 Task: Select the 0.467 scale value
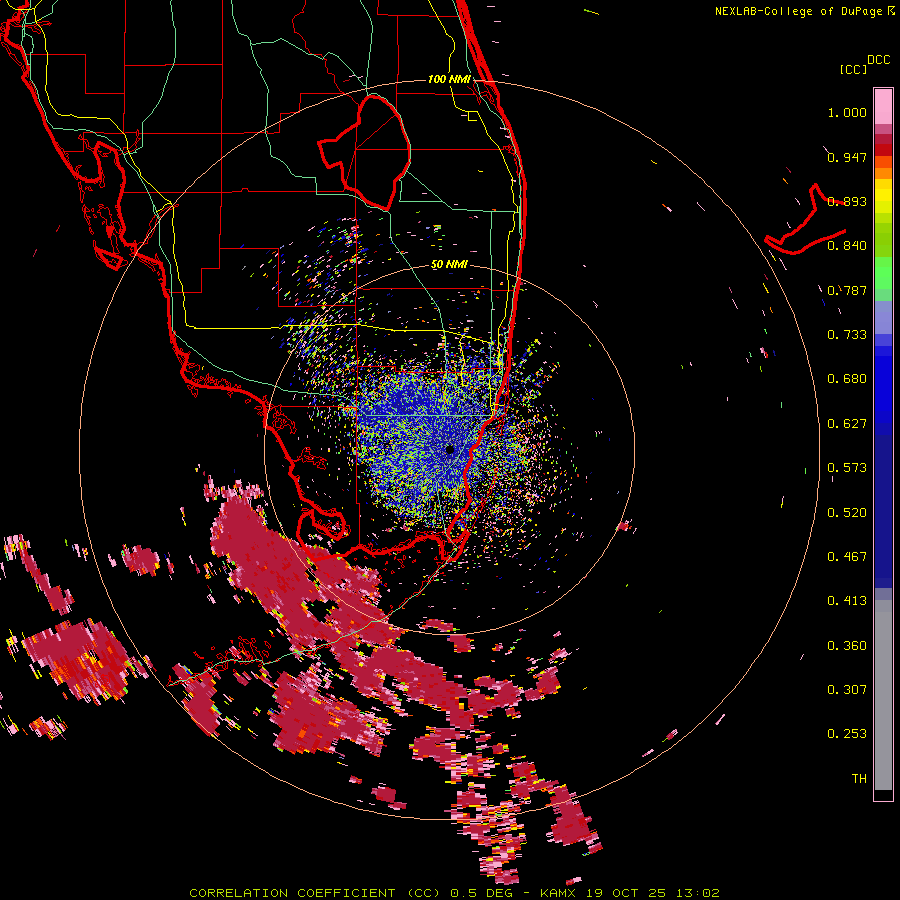(x=847, y=557)
